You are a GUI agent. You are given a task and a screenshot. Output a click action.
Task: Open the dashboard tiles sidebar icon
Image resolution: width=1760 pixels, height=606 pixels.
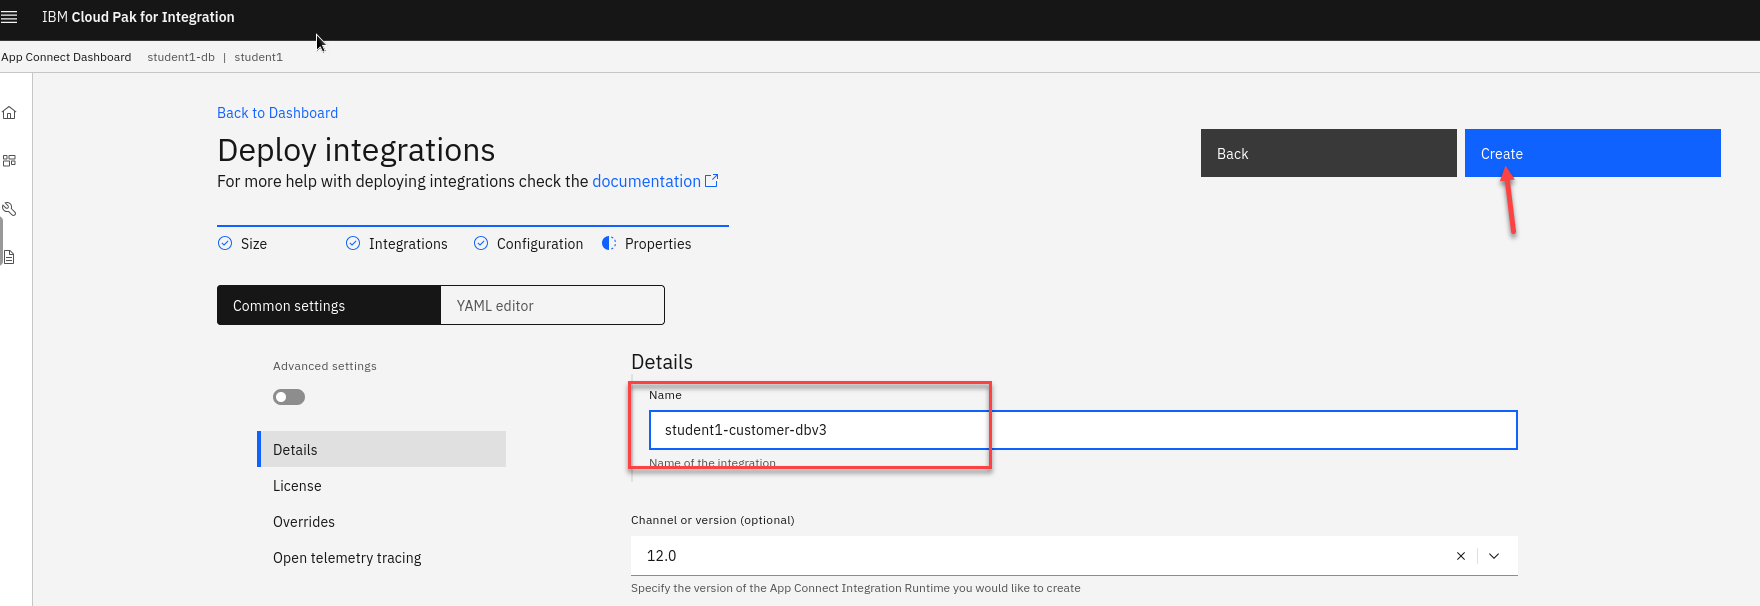9,161
